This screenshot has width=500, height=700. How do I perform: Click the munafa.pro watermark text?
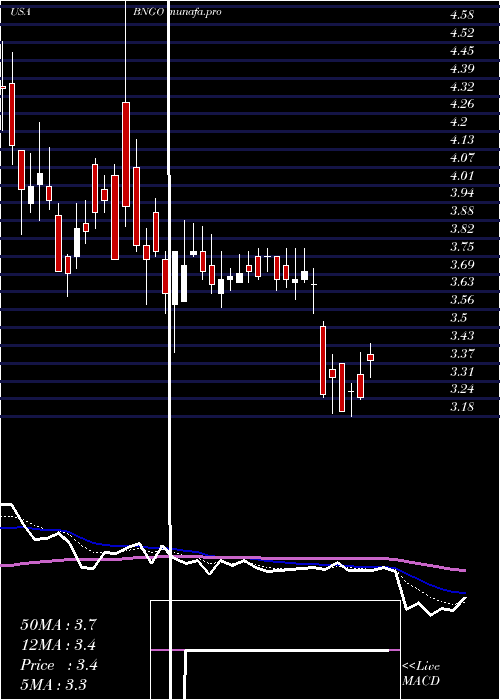pos(195,12)
